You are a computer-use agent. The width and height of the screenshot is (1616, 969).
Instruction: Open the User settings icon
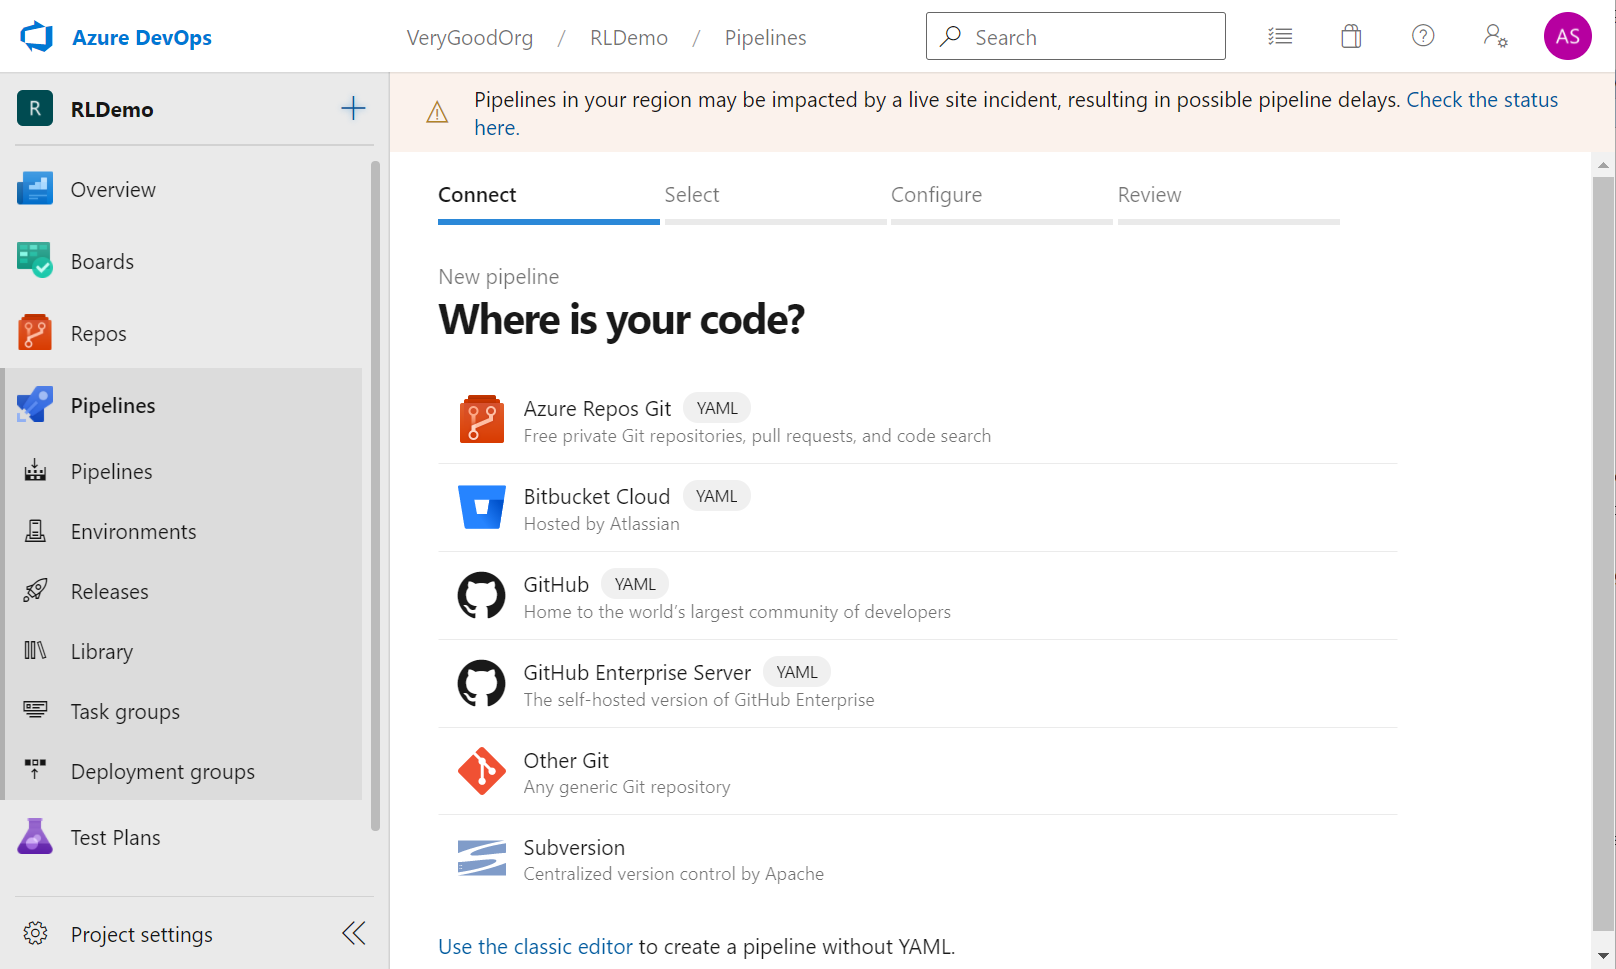click(x=1495, y=37)
